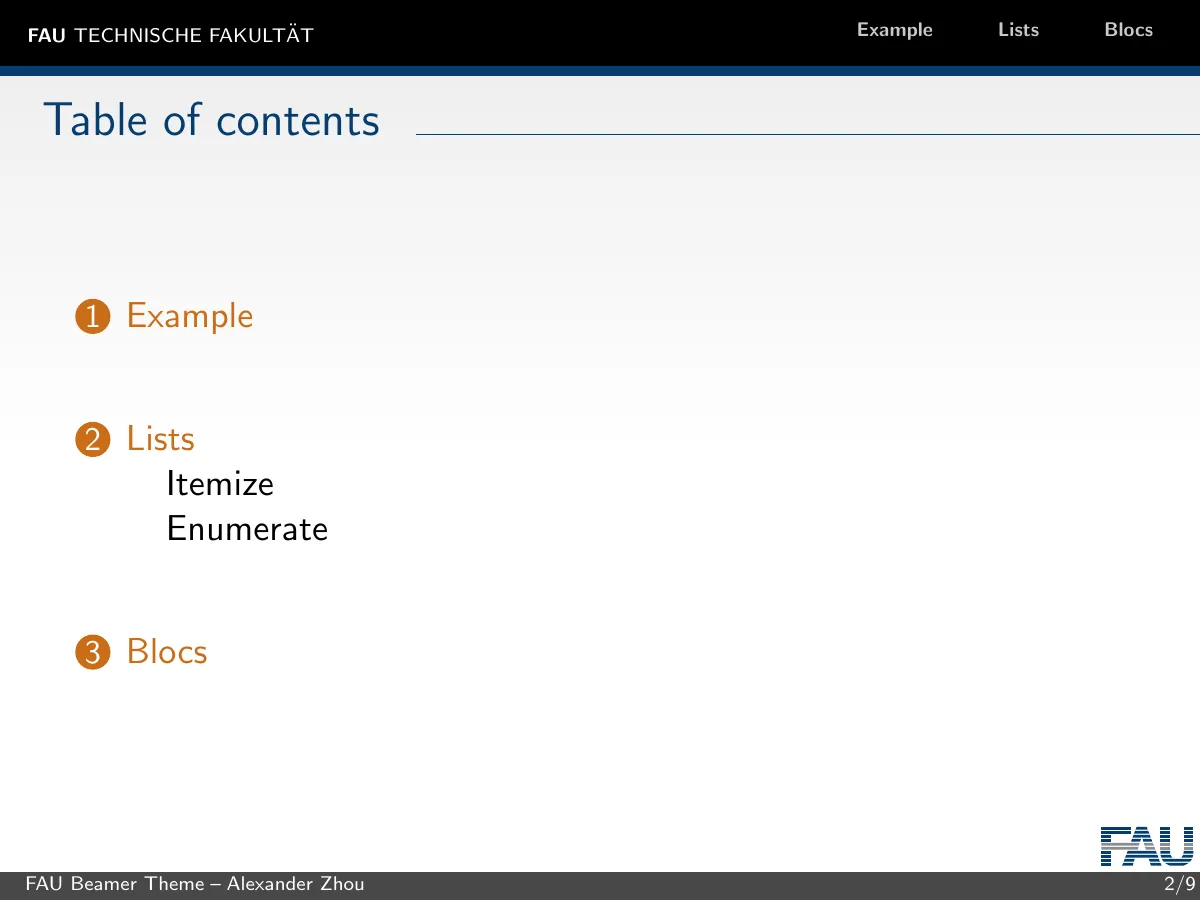Viewport: 1200px width, 900px height.
Task: Click the footer text FAU Beamer Theme – Alexander Zhou
Action: pos(195,884)
